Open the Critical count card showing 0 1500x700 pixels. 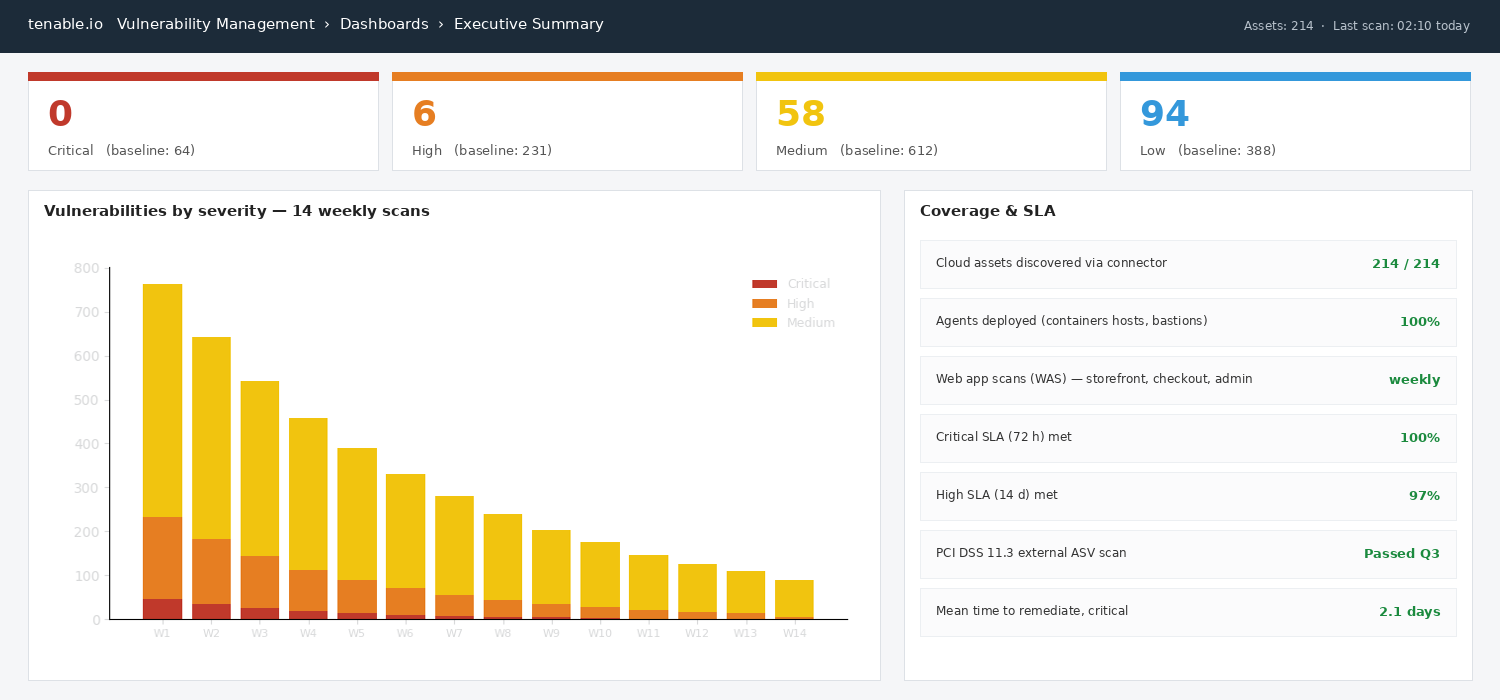point(203,121)
